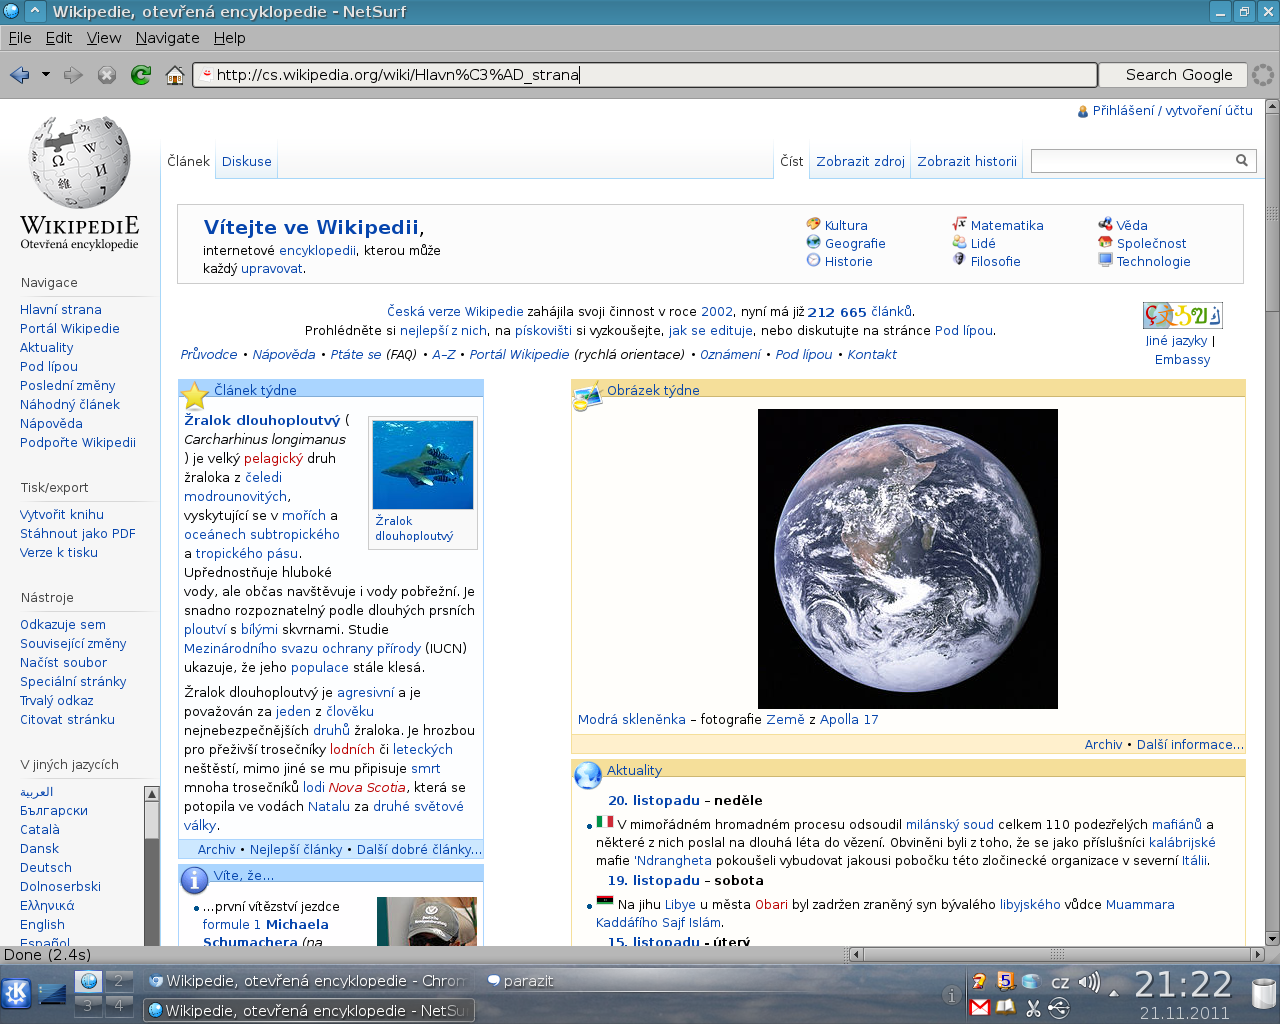Open the Gmail notifier tray icon
Screen dimensions: 1280x1024
980,1007
